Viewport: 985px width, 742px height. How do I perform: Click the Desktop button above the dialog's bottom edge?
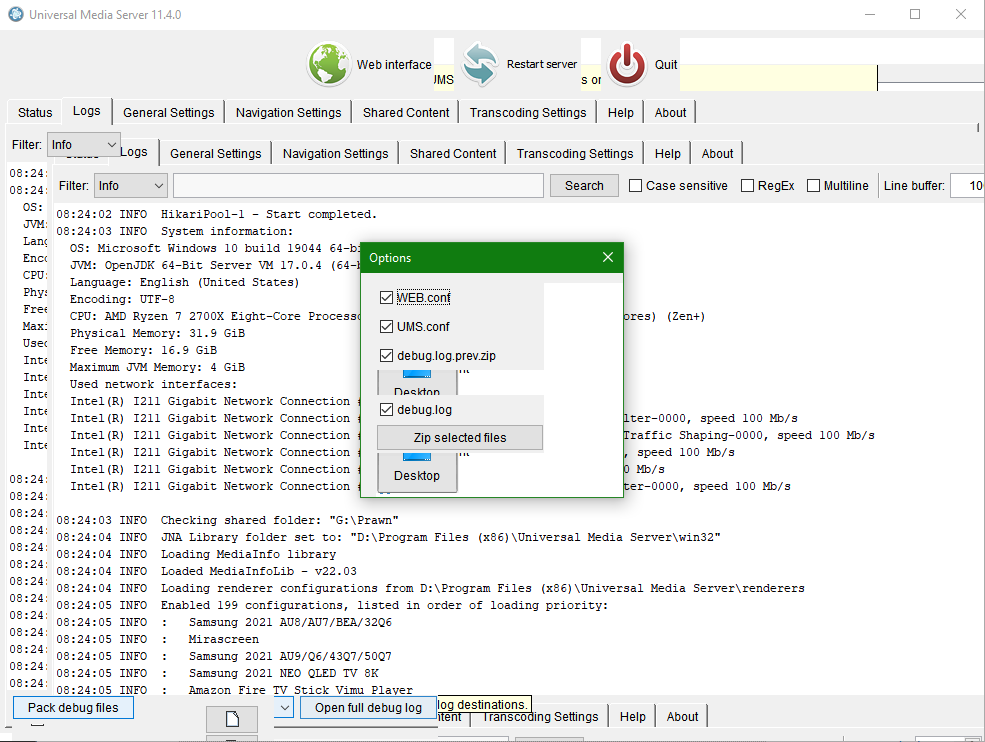click(417, 471)
